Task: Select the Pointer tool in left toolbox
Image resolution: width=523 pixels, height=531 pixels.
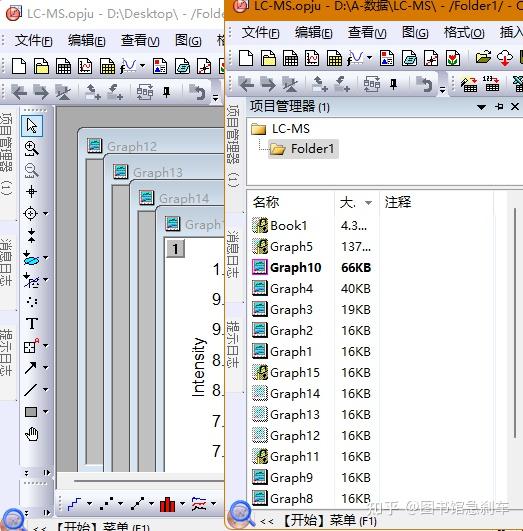Action: pos(32,126)
